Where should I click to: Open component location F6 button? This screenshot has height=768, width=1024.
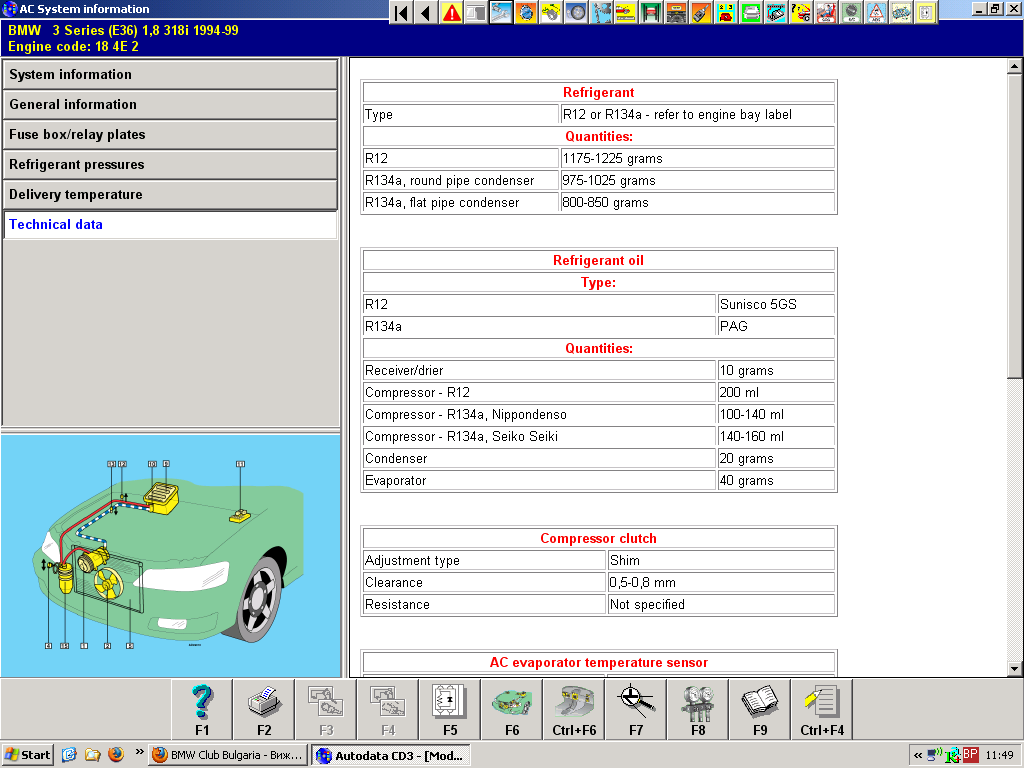click(512, 709)
